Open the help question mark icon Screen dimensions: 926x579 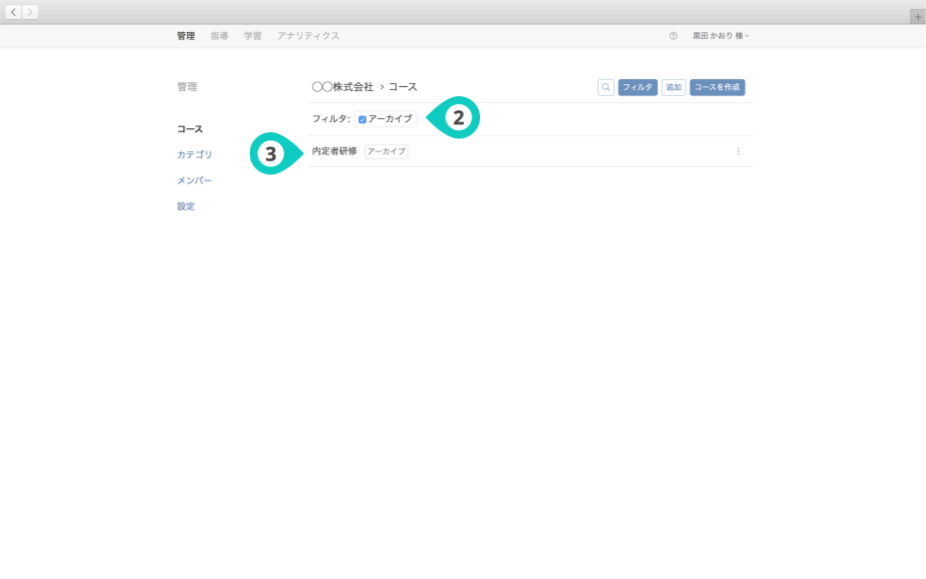673,36
